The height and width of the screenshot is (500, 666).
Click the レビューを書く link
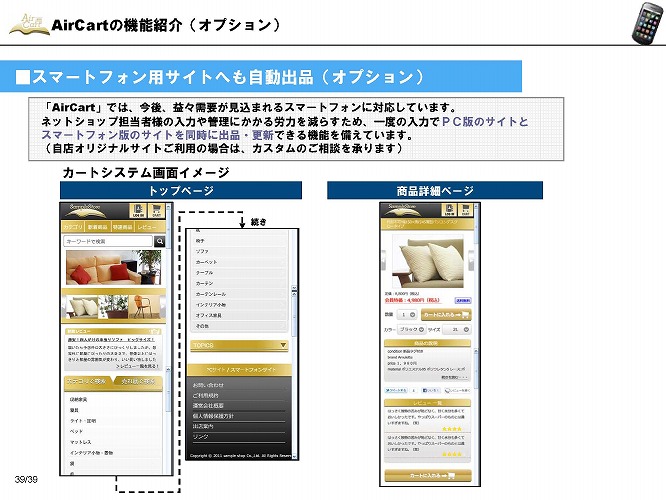click(x=457, y=390)
